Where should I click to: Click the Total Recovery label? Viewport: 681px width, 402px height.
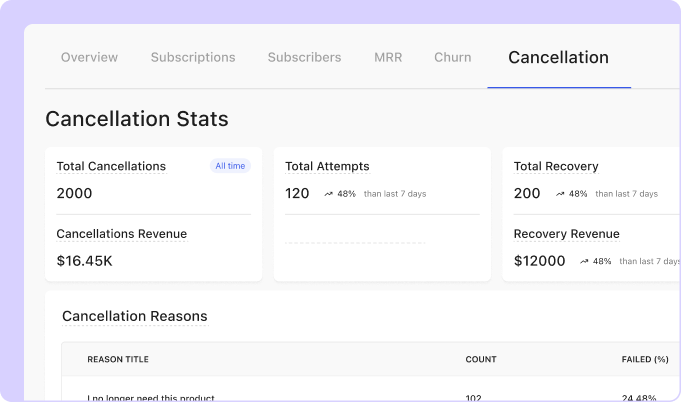556,166
